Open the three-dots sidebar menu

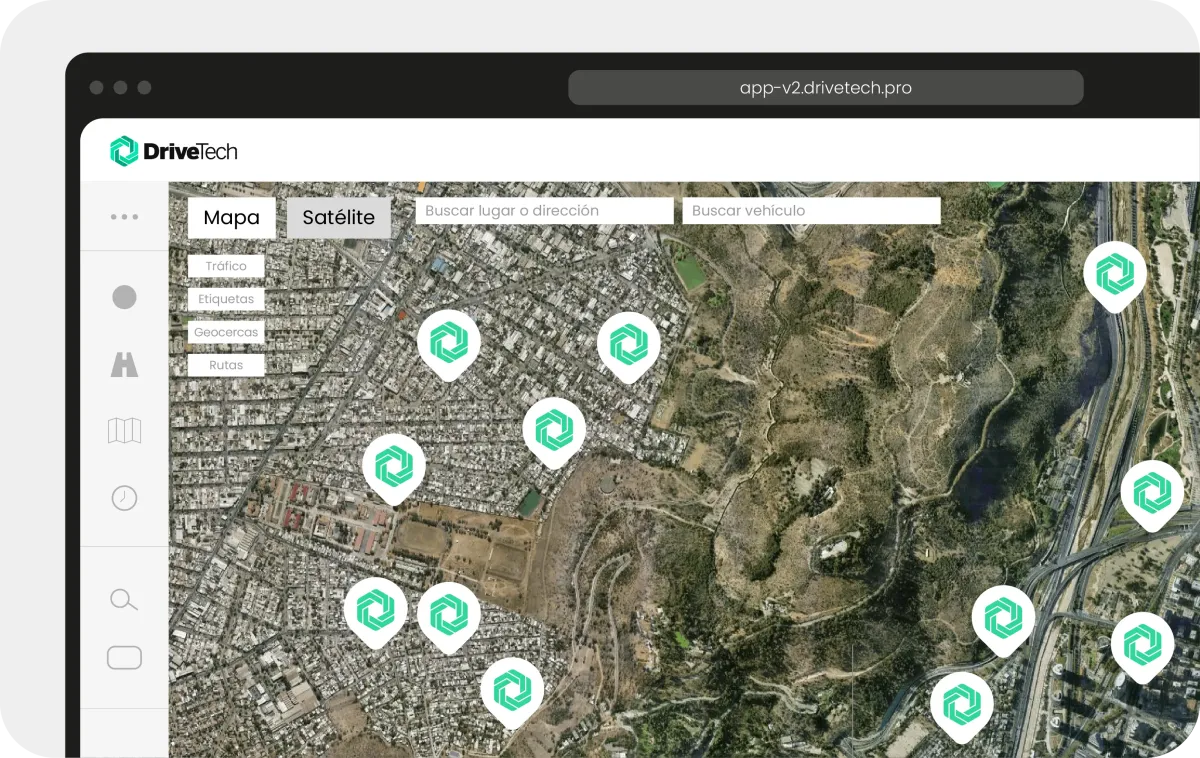click(x=124, y=217)
